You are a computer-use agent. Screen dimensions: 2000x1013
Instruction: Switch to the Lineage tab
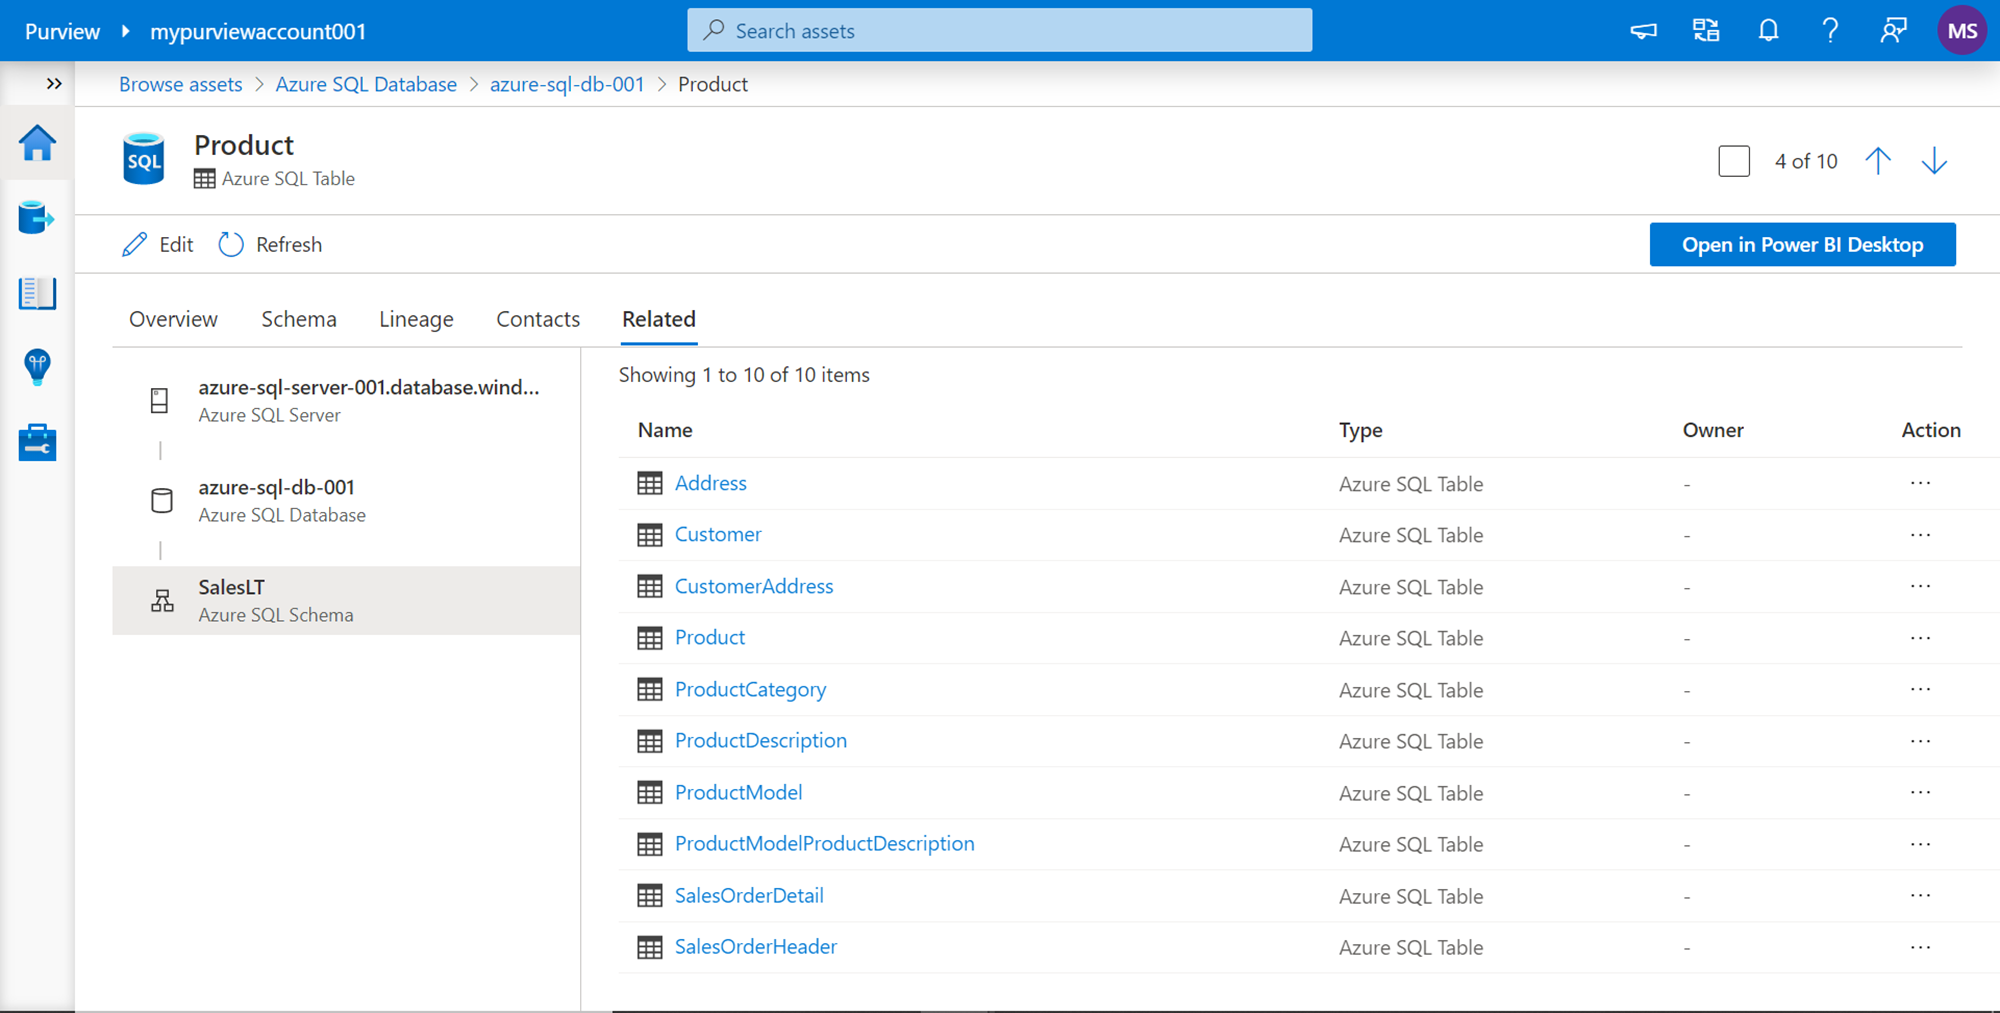(x=416, y=319)
